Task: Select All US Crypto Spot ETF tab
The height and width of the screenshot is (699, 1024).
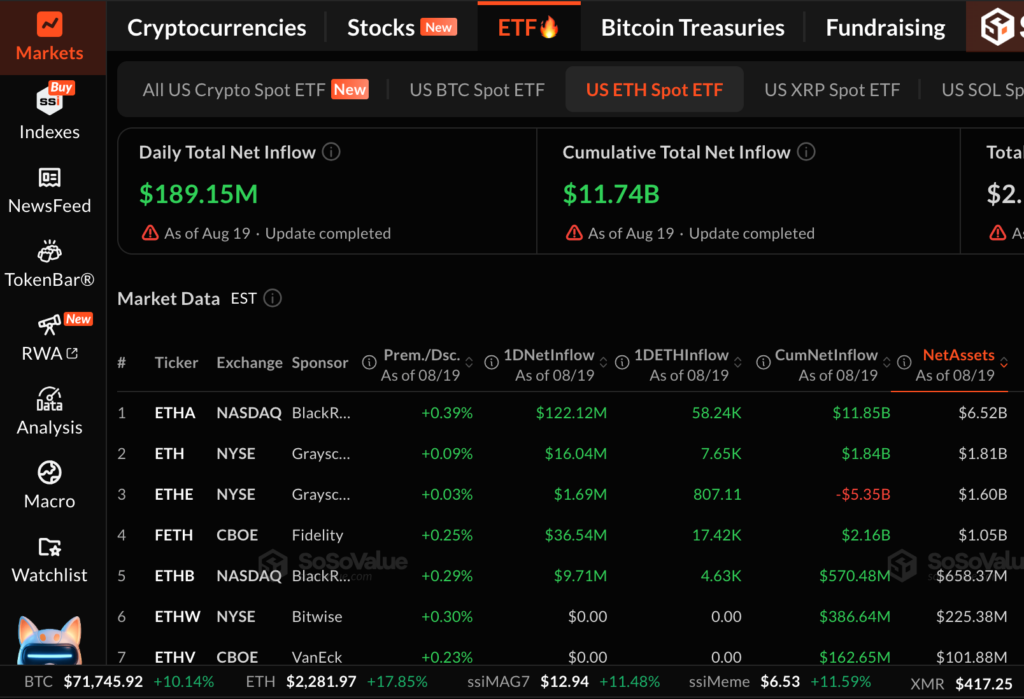Action: (x=255, y=89)
